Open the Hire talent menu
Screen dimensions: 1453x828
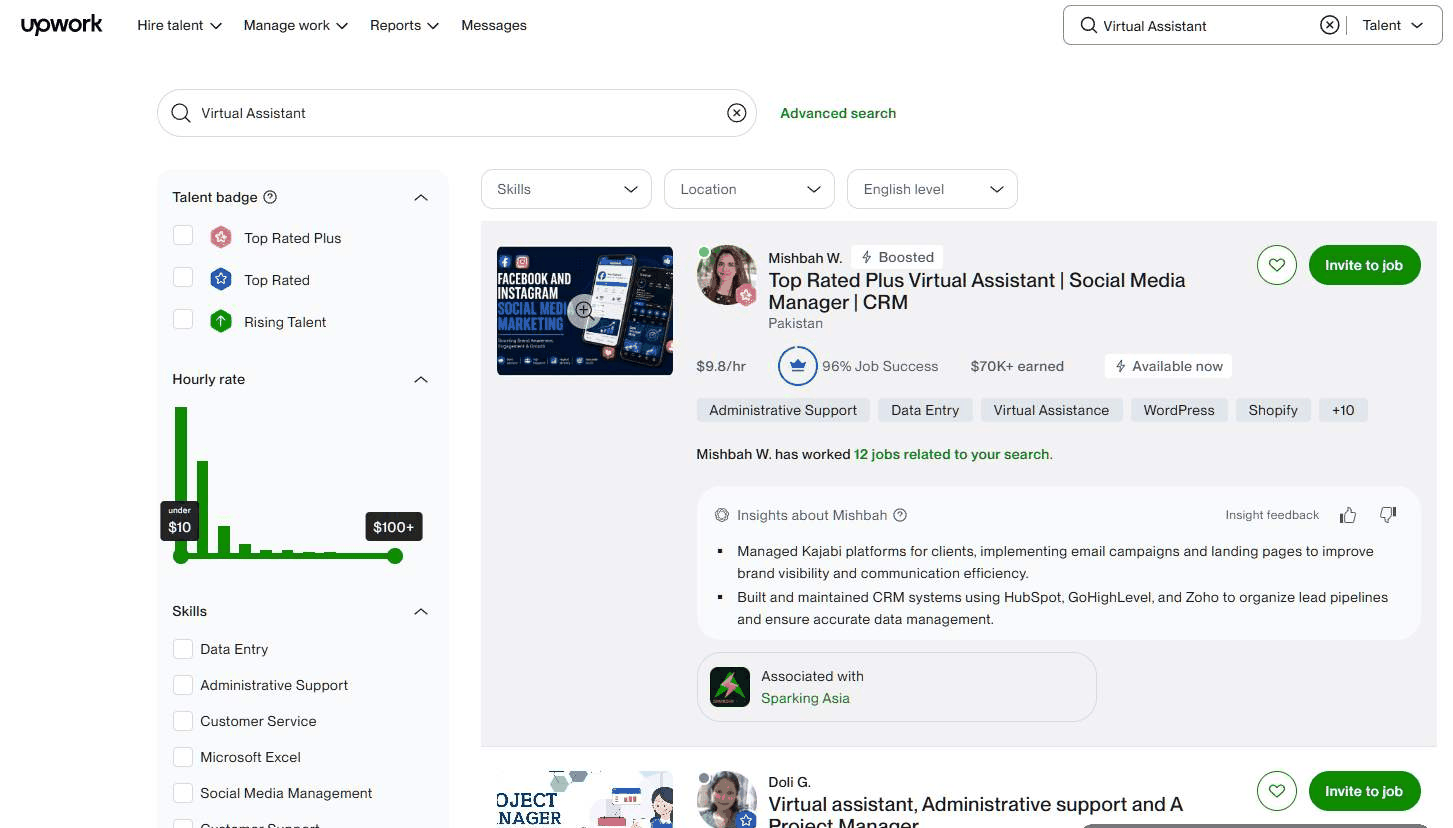[x=179, y=25]
